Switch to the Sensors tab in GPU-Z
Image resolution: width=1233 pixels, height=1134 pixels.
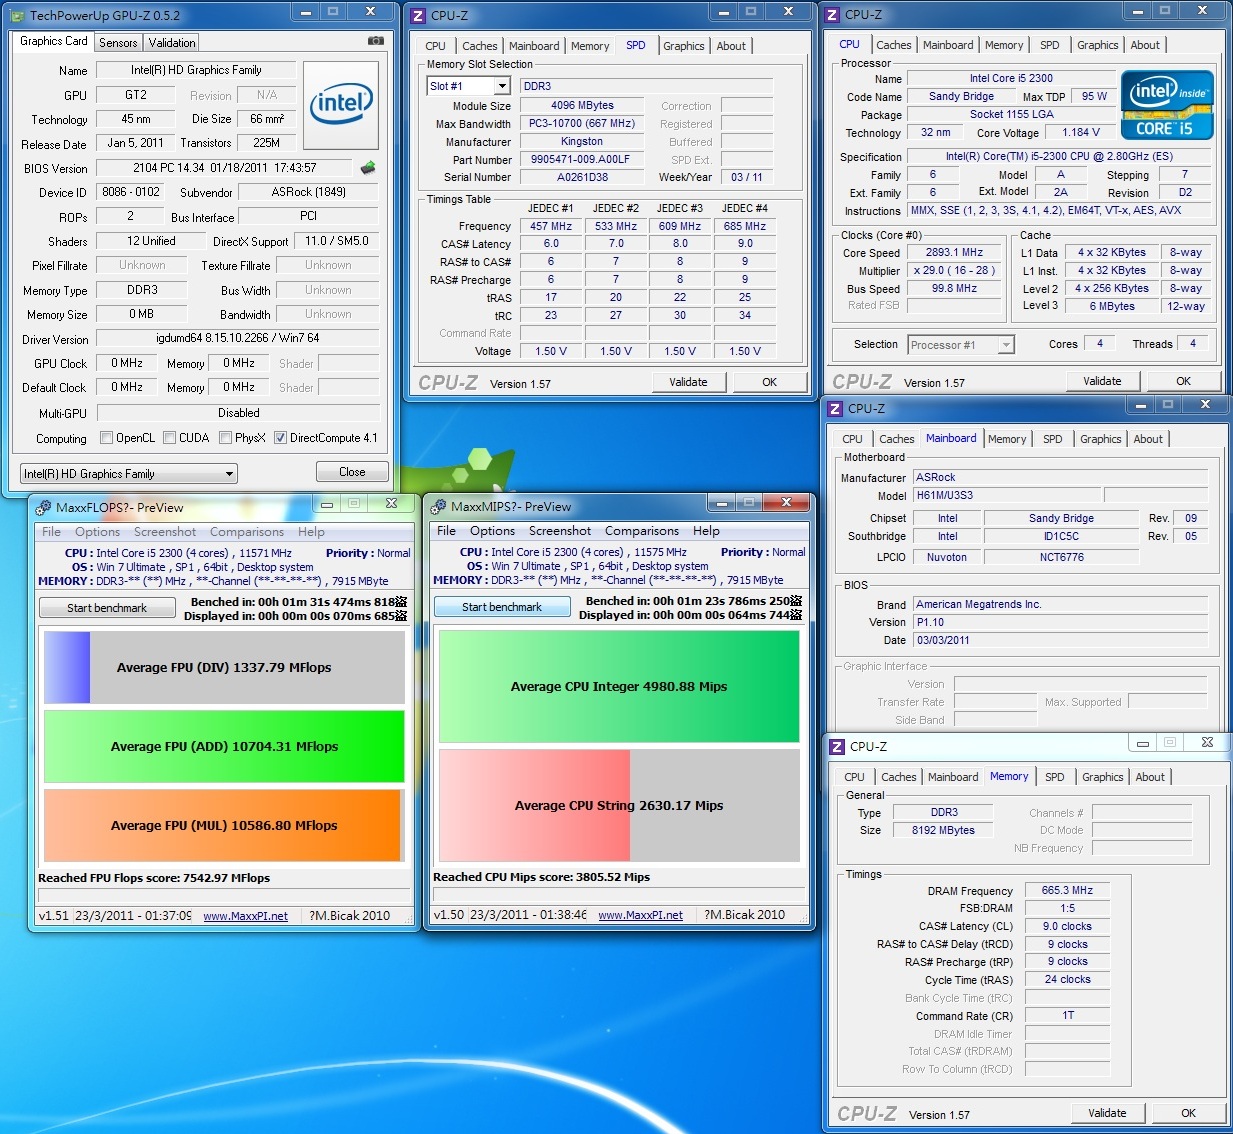[x=118, y=43]
